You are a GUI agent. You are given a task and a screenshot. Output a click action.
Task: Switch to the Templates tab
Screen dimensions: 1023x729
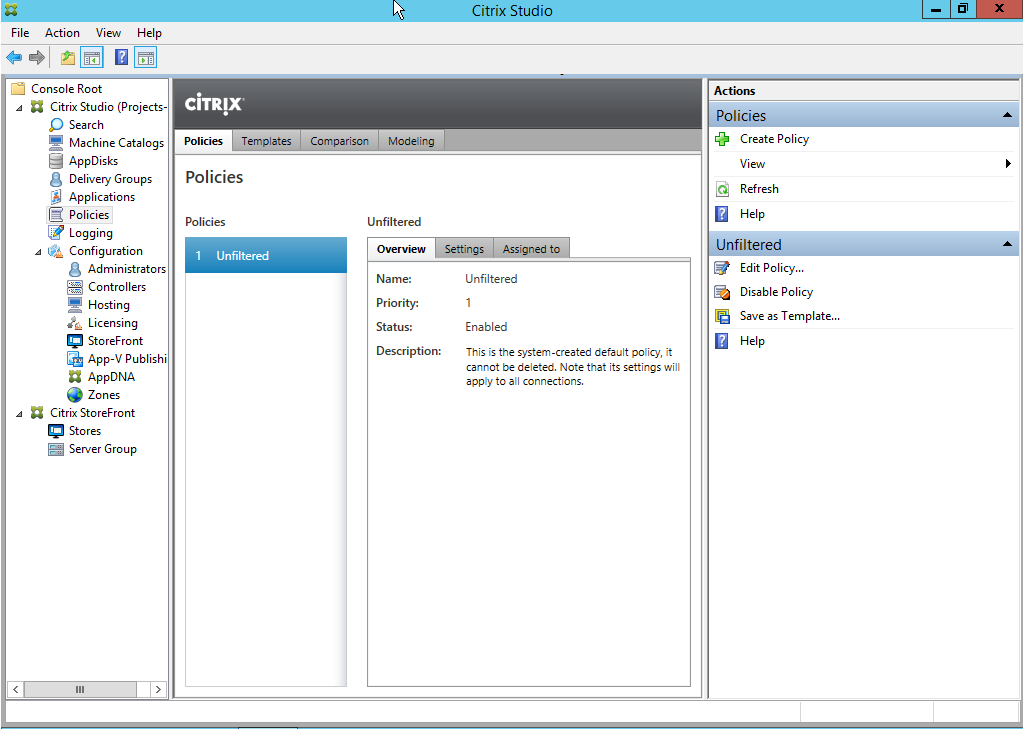(x=266, y=141)
